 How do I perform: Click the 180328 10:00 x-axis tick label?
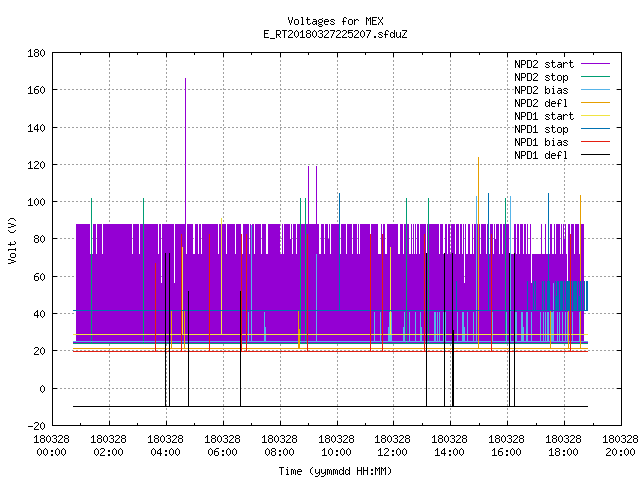[336, 445]
